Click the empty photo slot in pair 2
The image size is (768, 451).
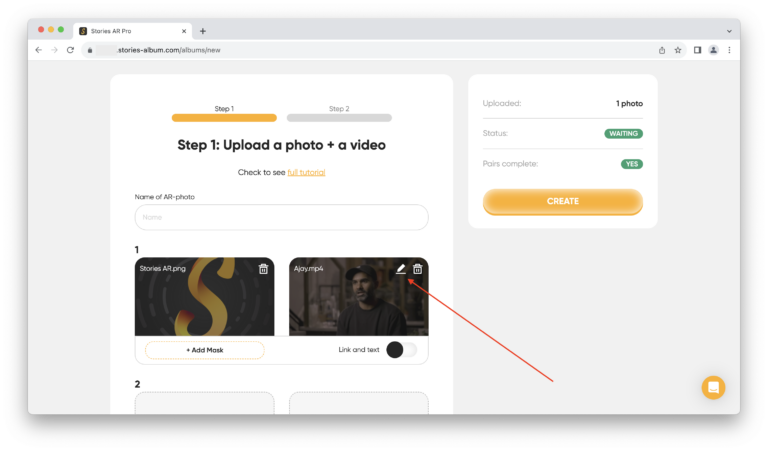coord(205,403)
